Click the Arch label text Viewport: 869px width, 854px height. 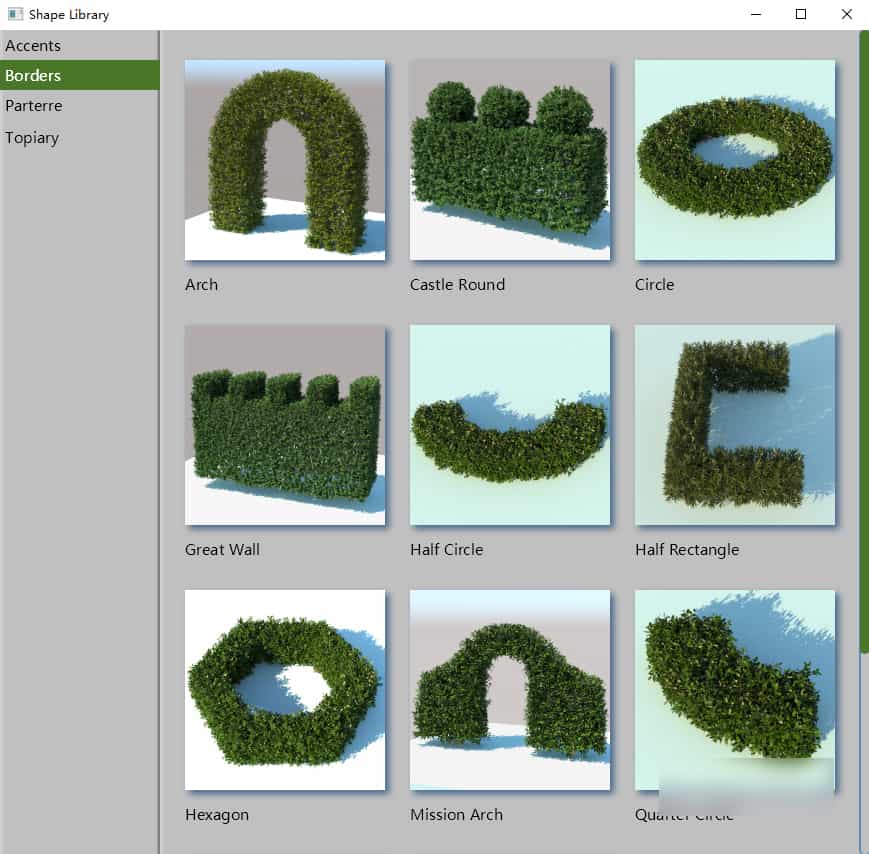(x=201, y=285)
